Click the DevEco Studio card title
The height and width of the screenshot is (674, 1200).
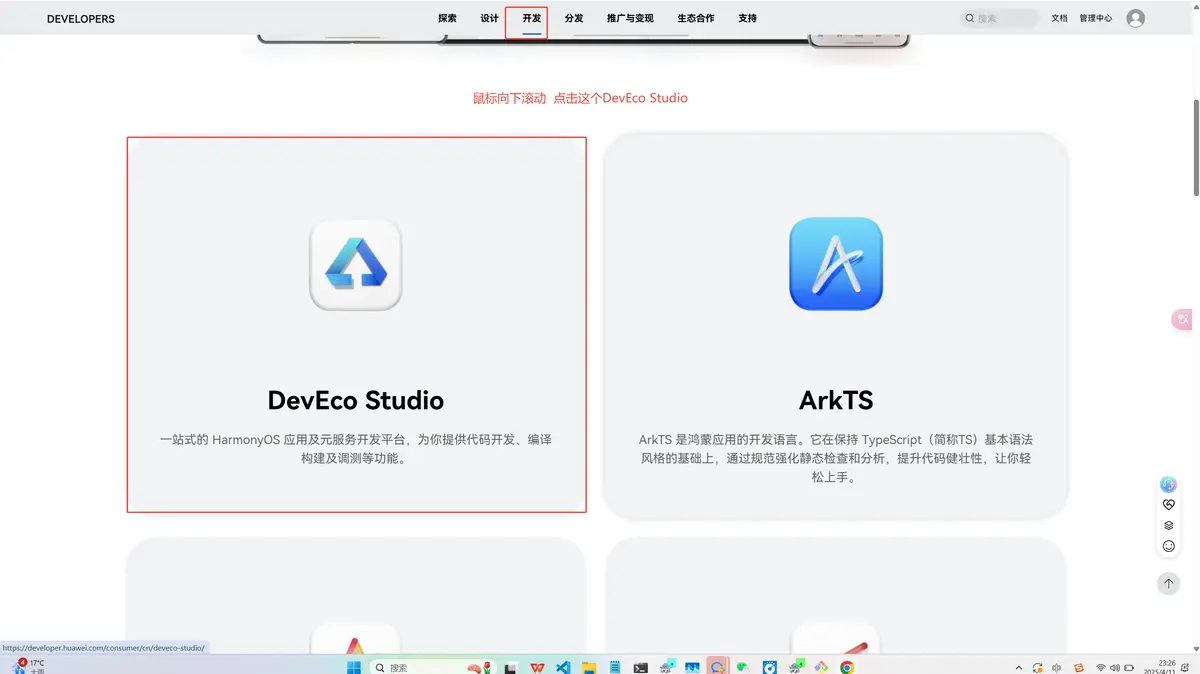[x=356, y=400]
